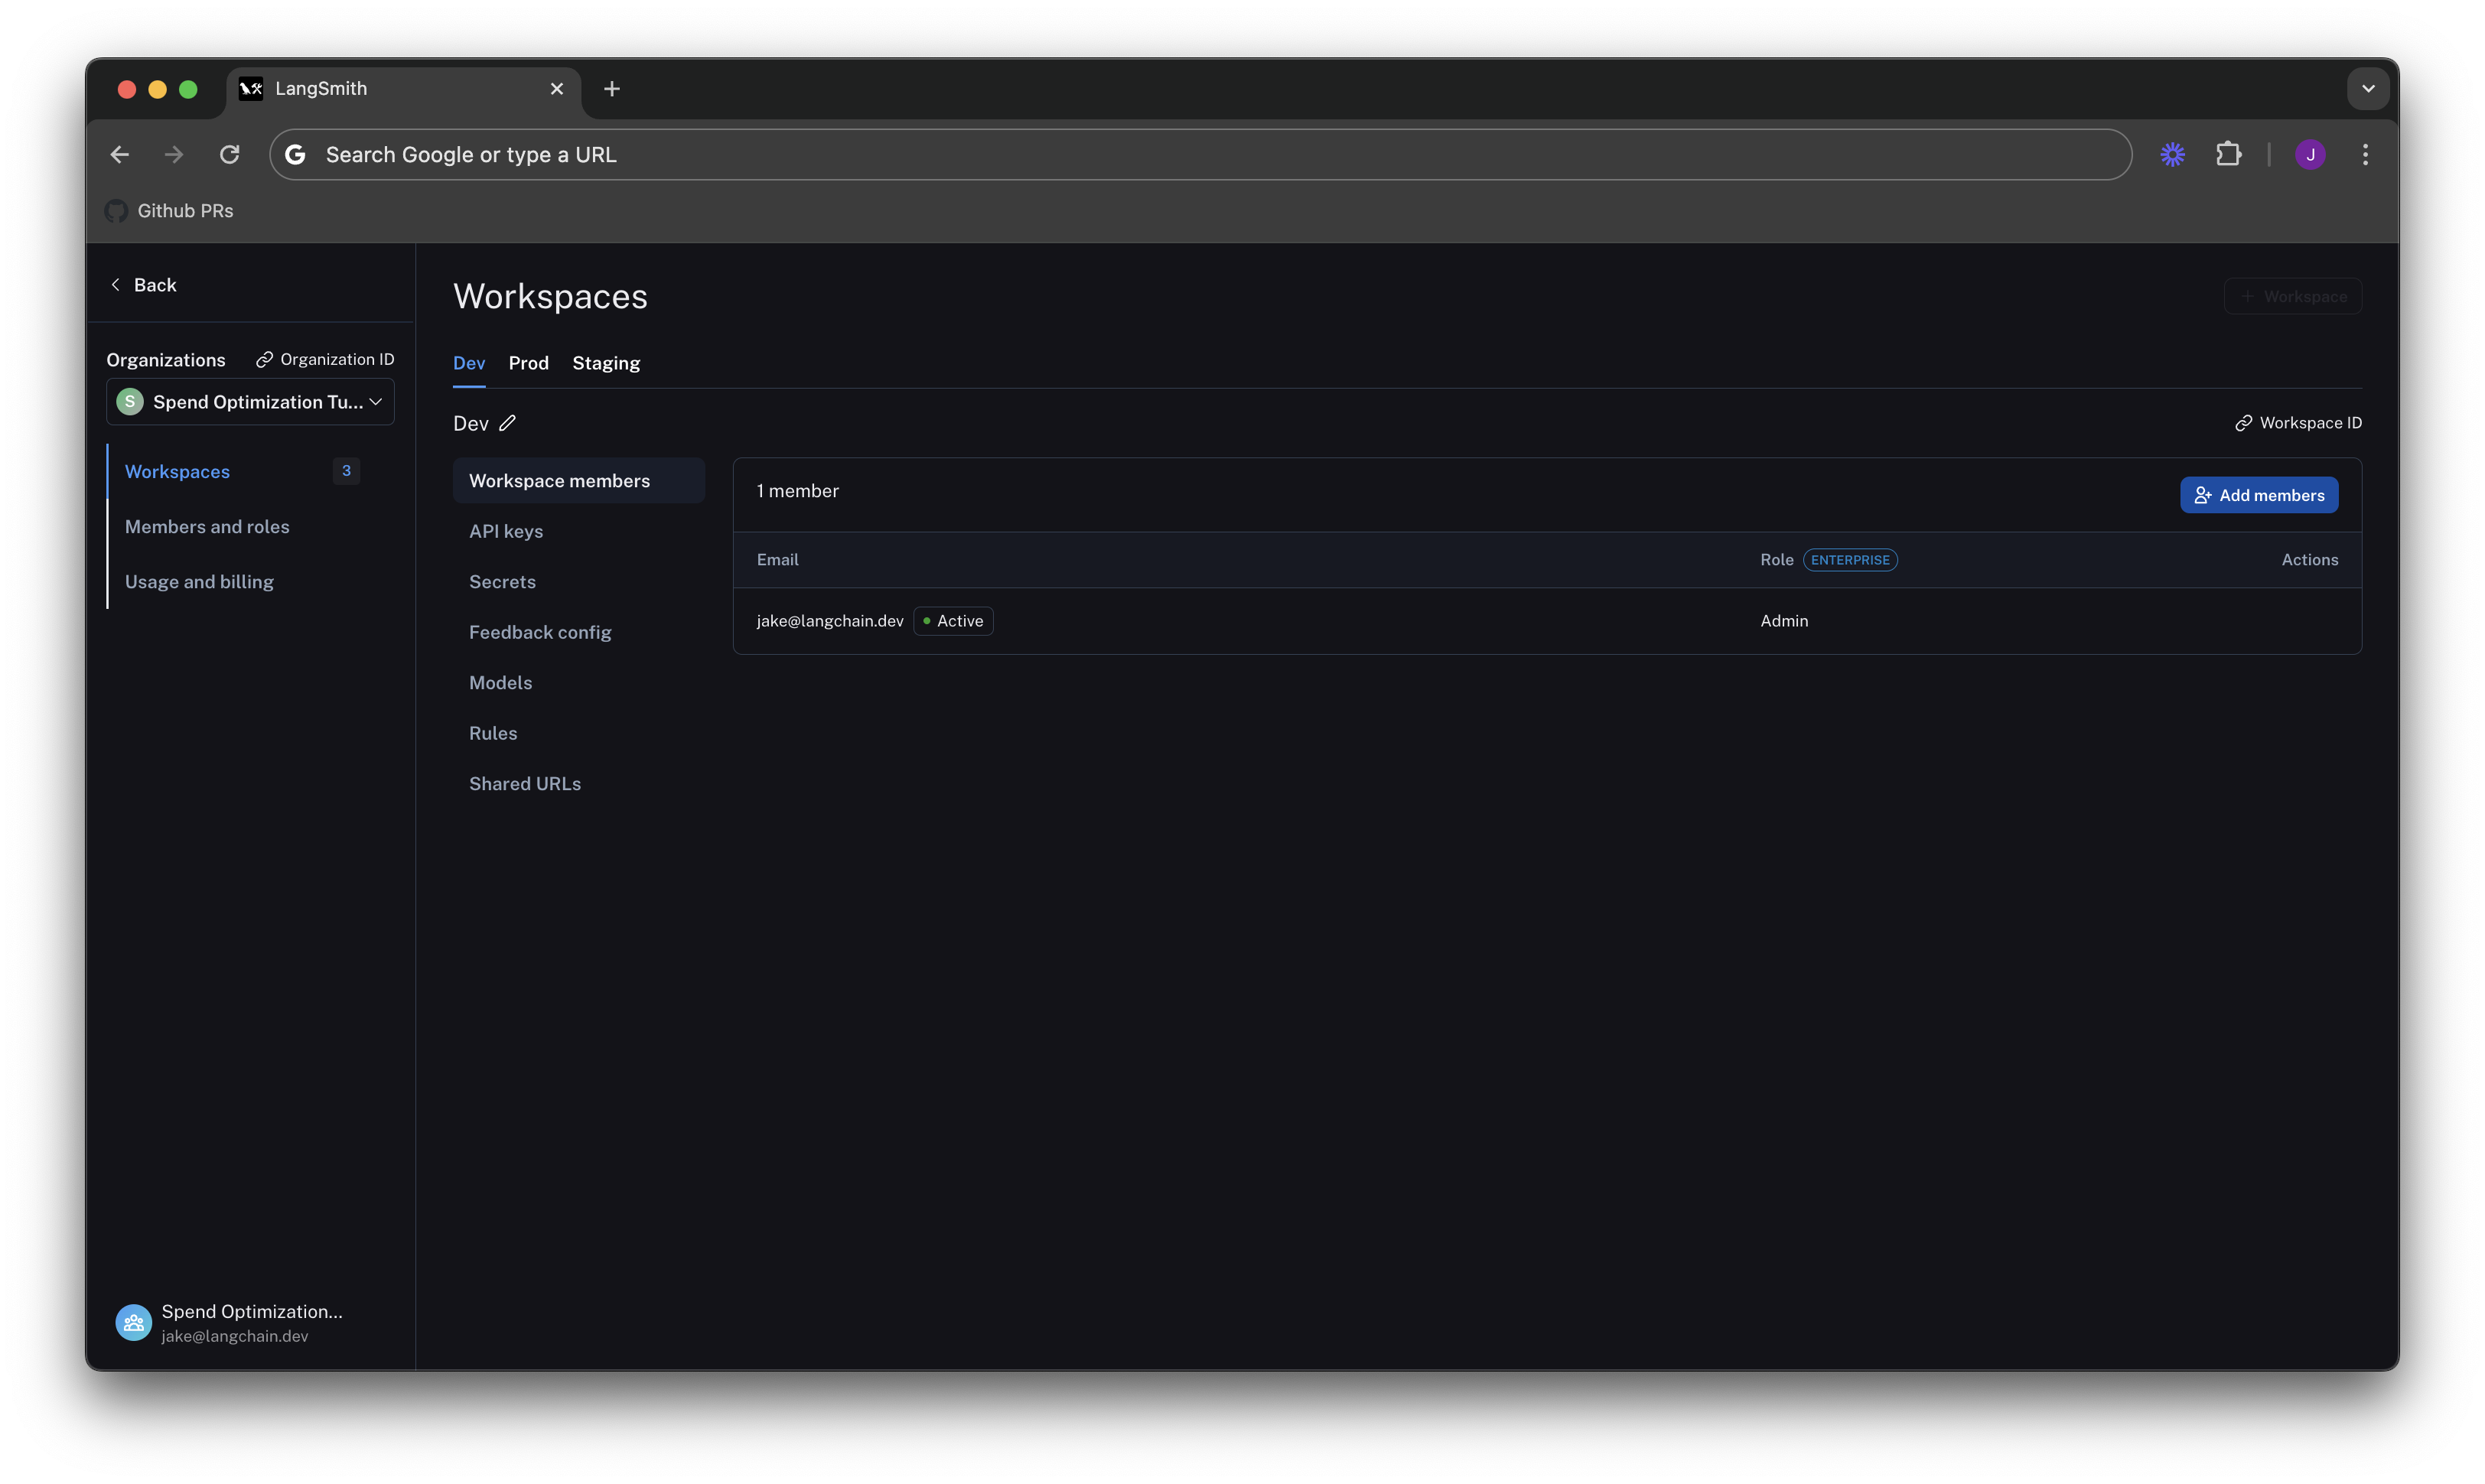Expand the Spend Optimization organization dropdown
The height and width of the screenshot is (1484, 2485).
click(x=250, y=402)
